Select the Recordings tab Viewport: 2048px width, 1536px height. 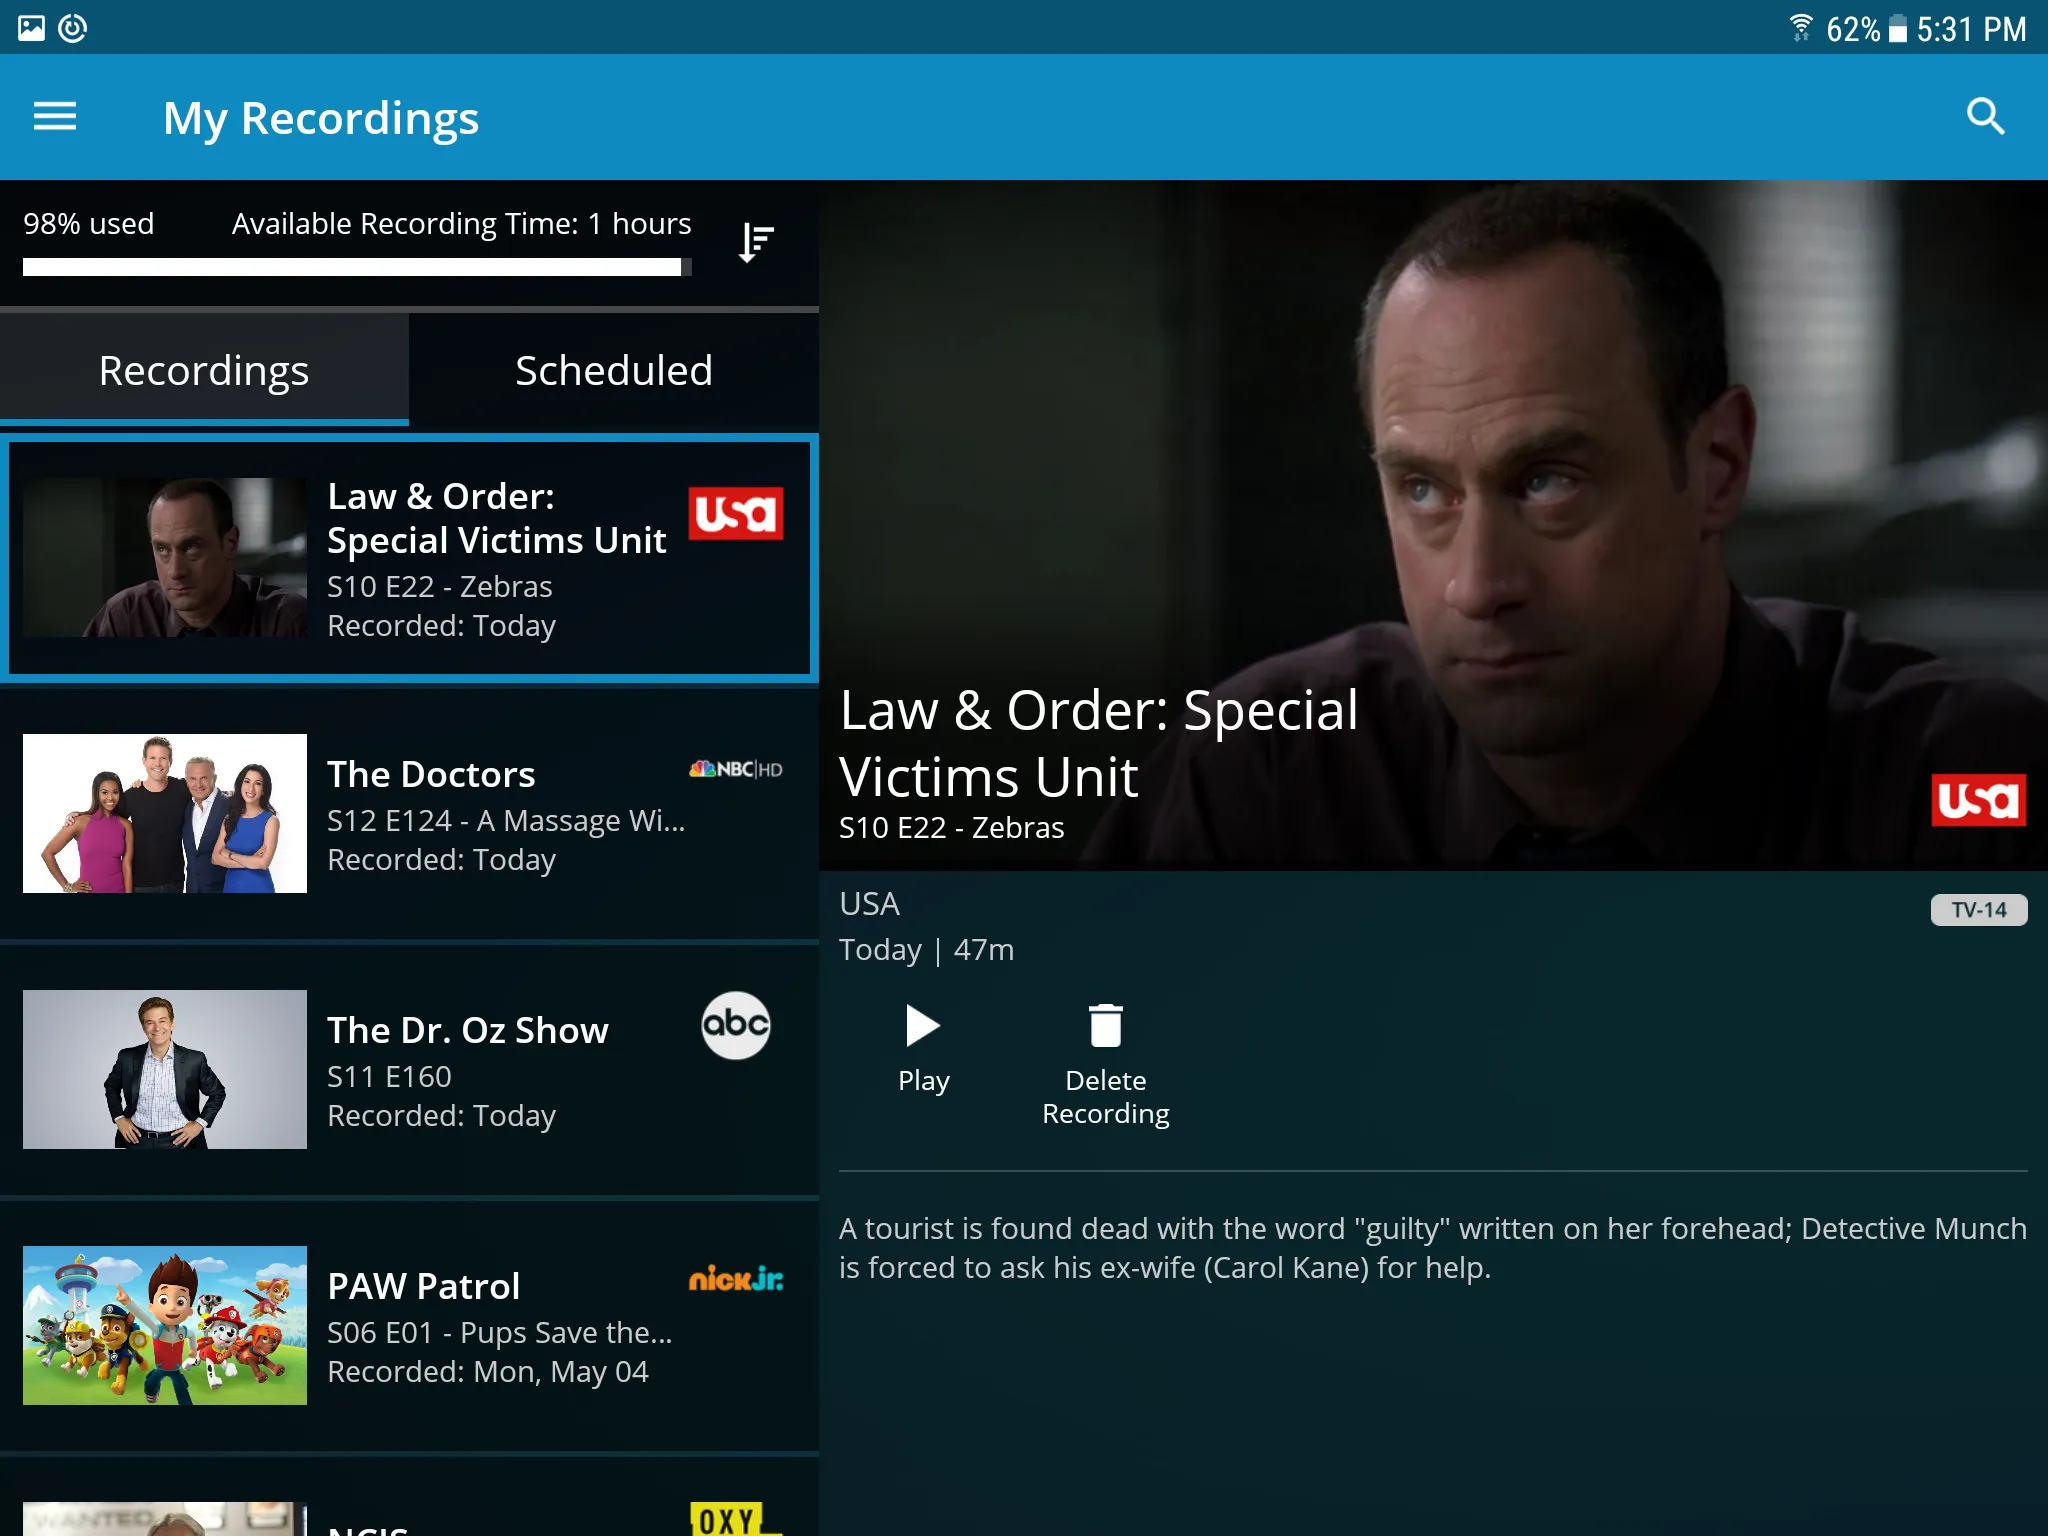pos(203,368)
